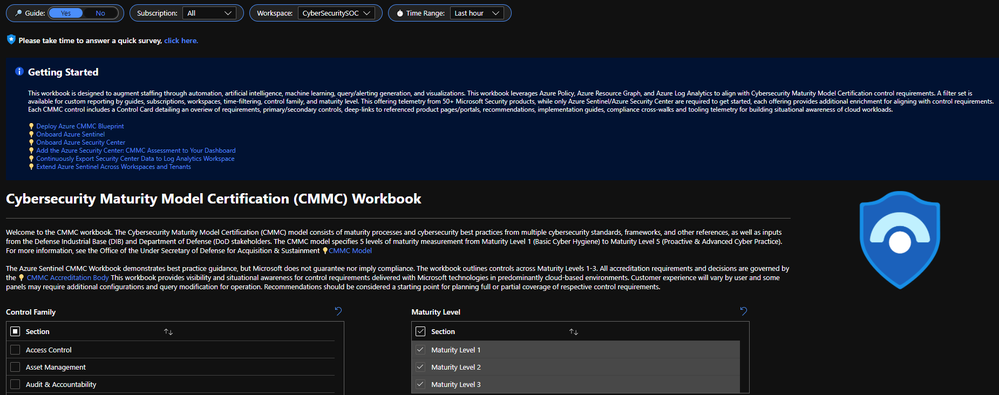
Task: Click the 'Asset Management' row text
Action: (56, 367)
